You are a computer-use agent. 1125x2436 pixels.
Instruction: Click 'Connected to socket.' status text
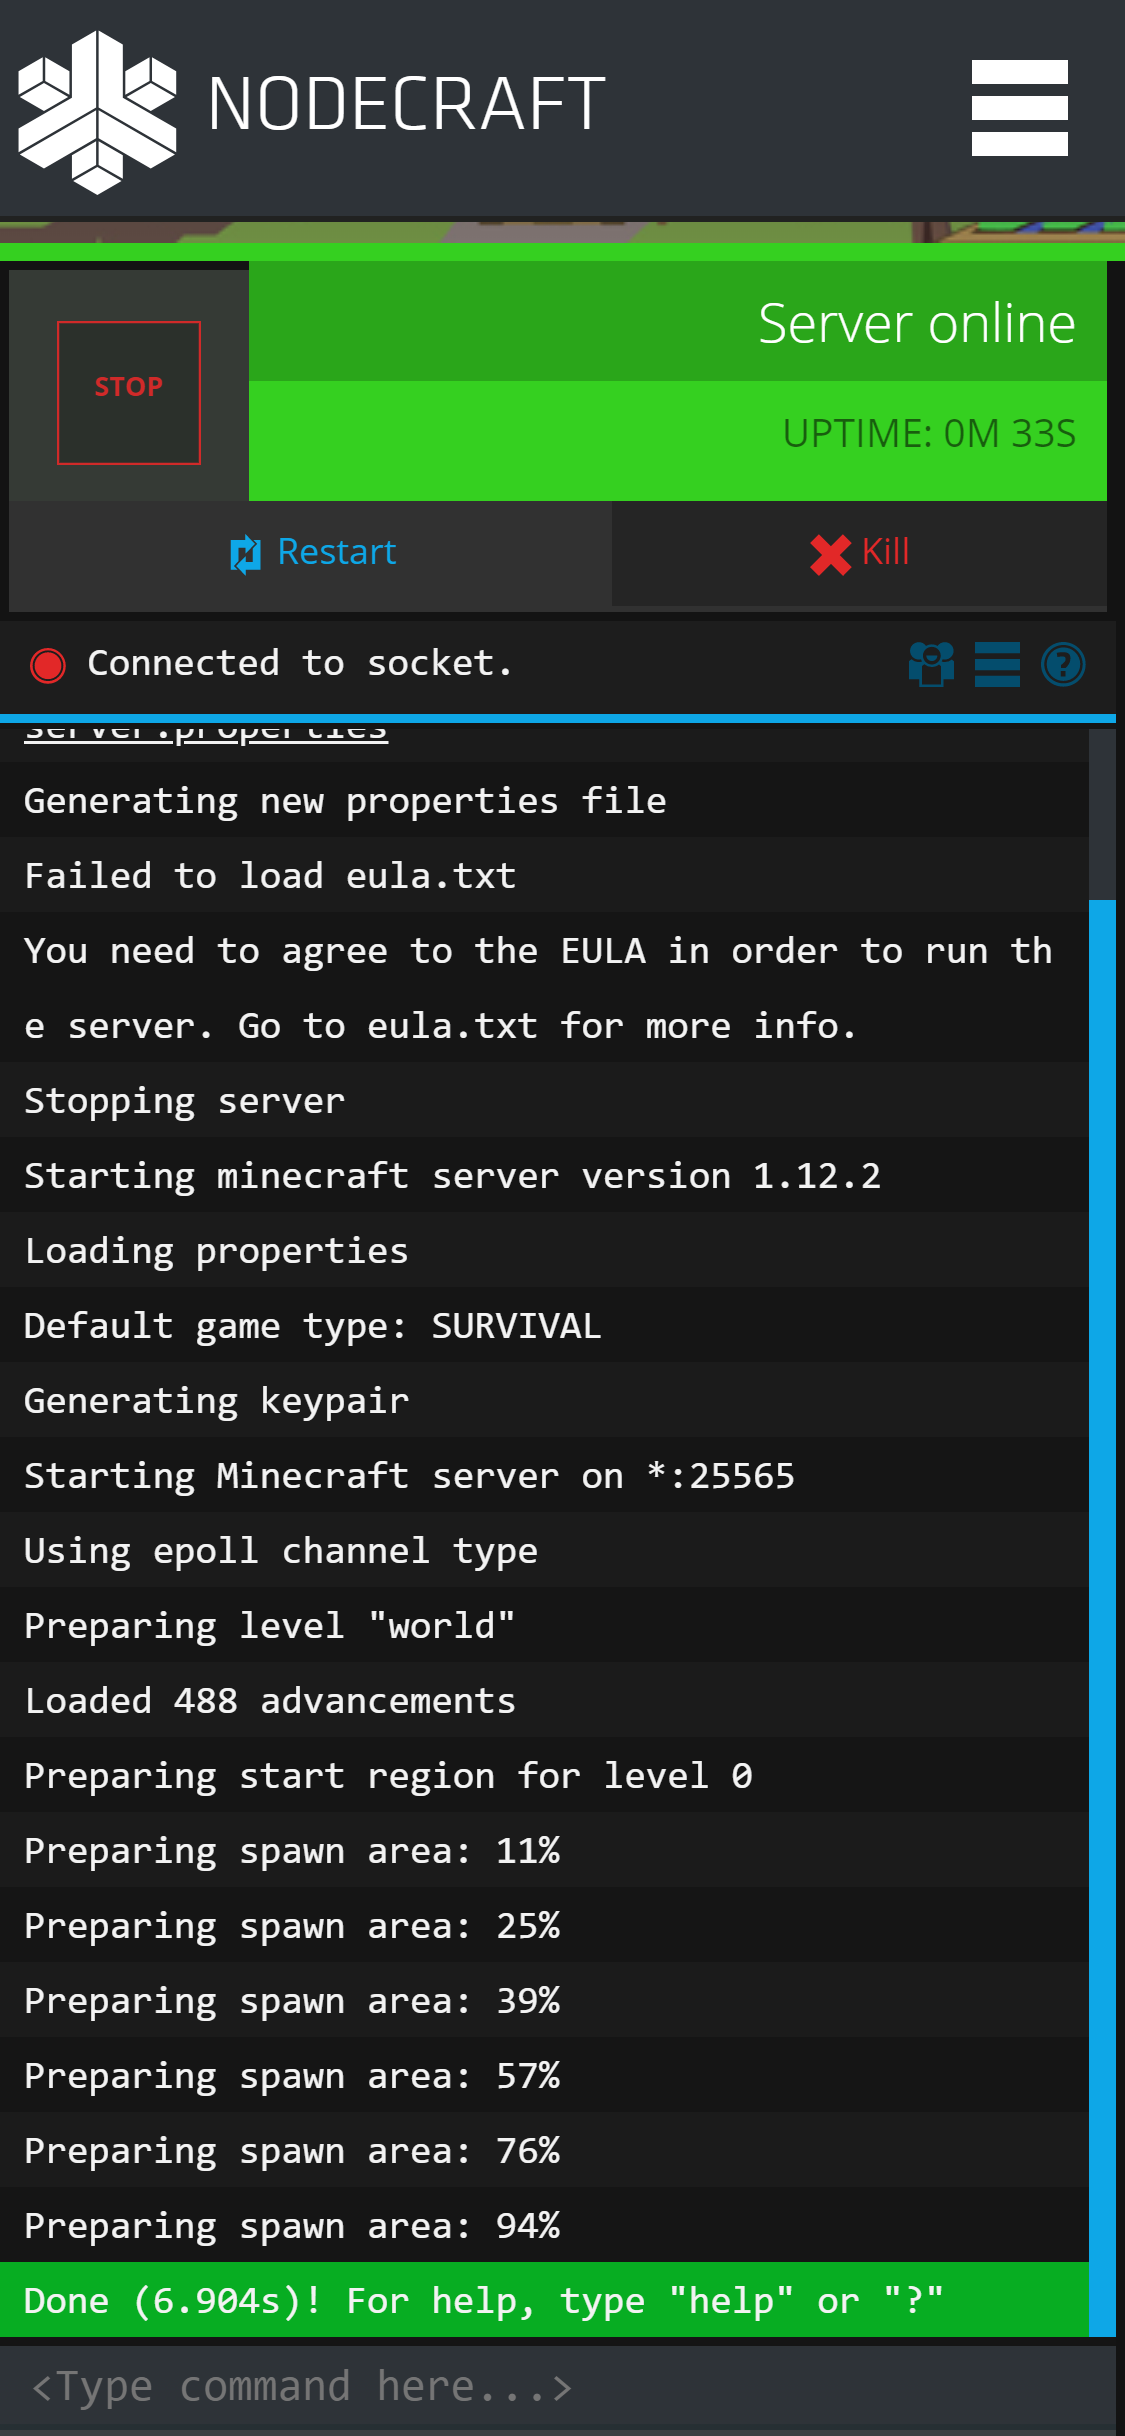(x=299, y=663)
